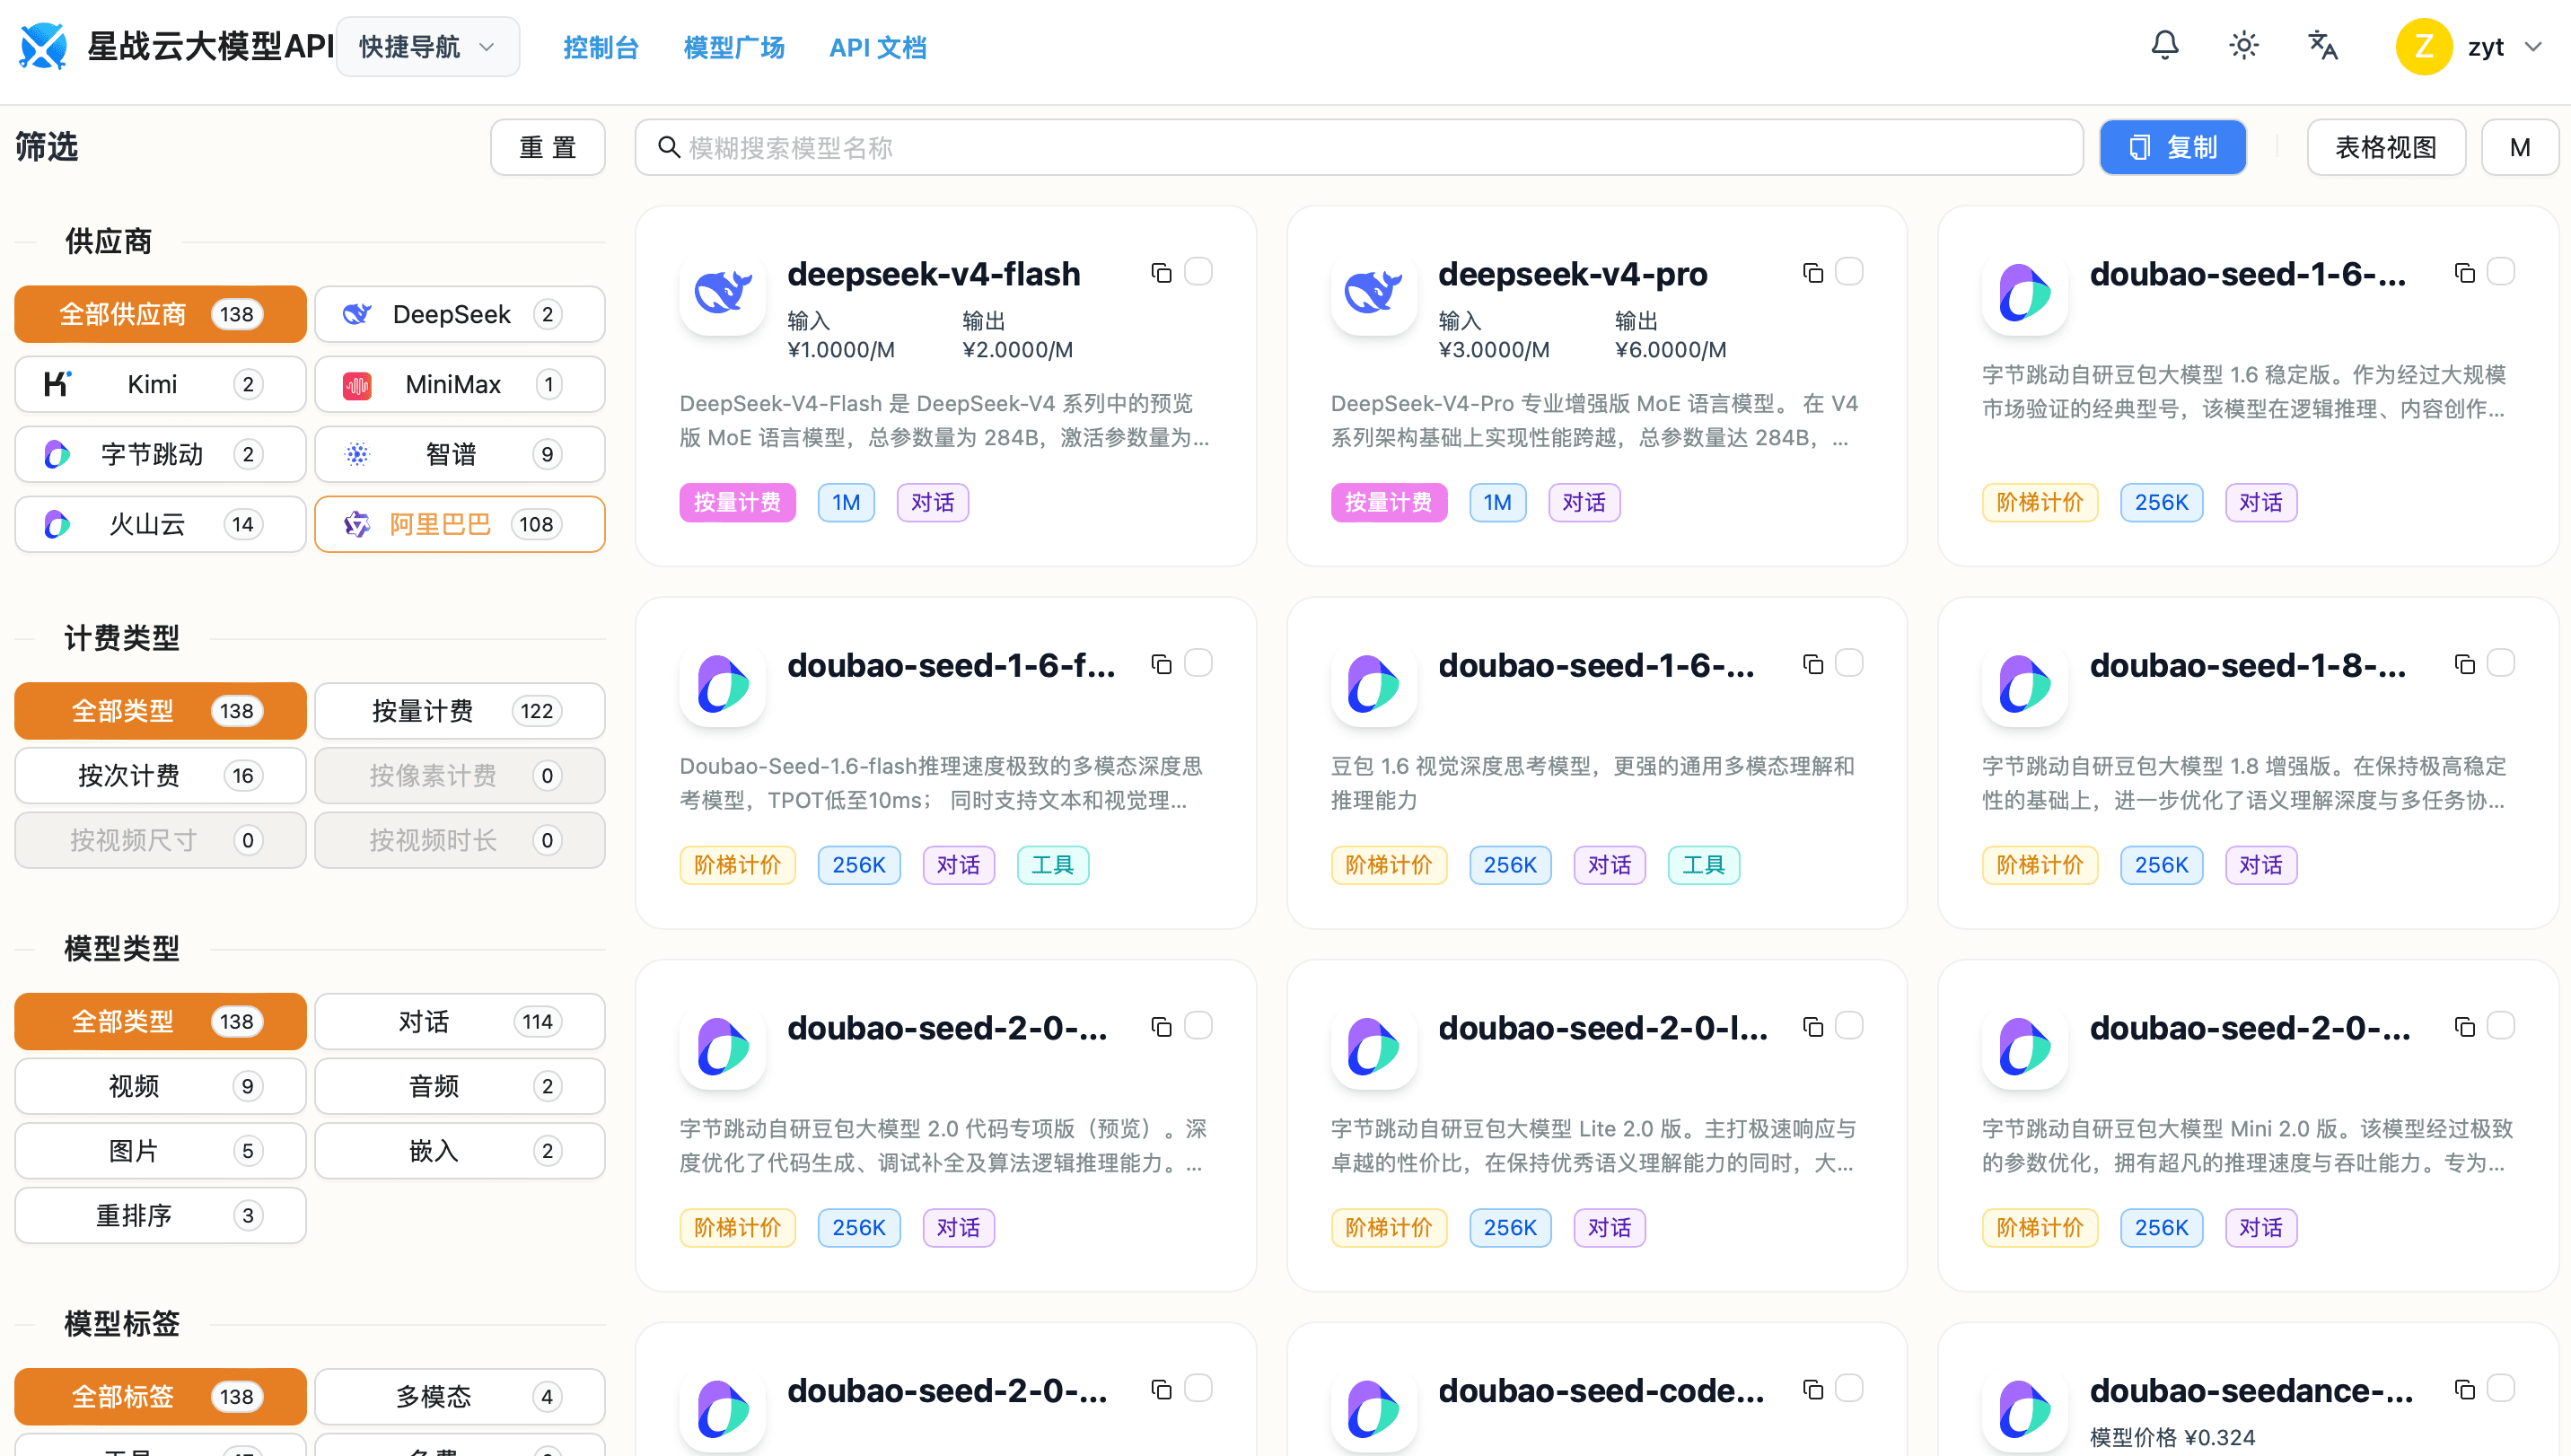Select 多模态 model tag filter
Viewport: 2571px width, 1456px height.
460,1396
